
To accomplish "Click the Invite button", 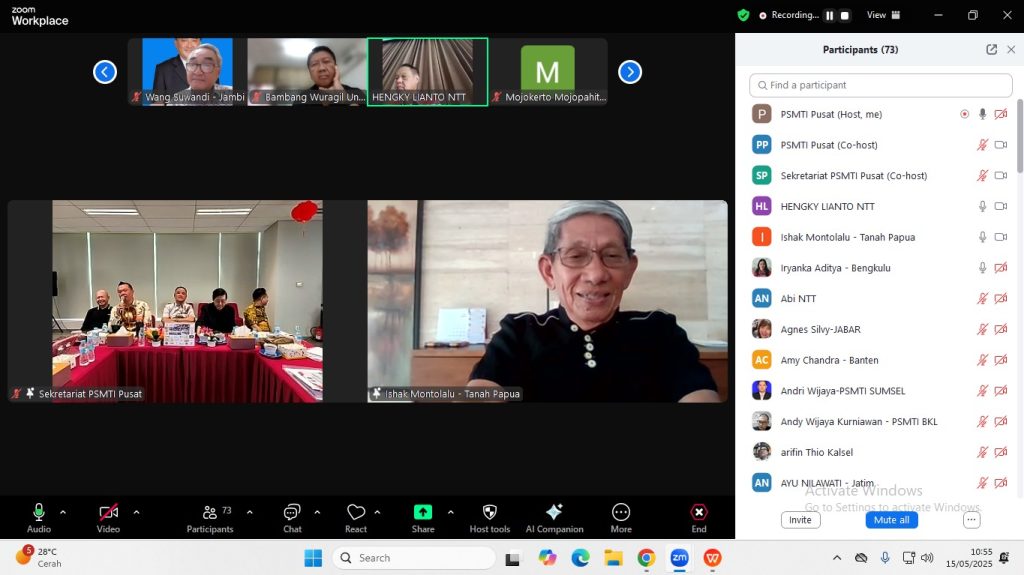I will point(800,520).
